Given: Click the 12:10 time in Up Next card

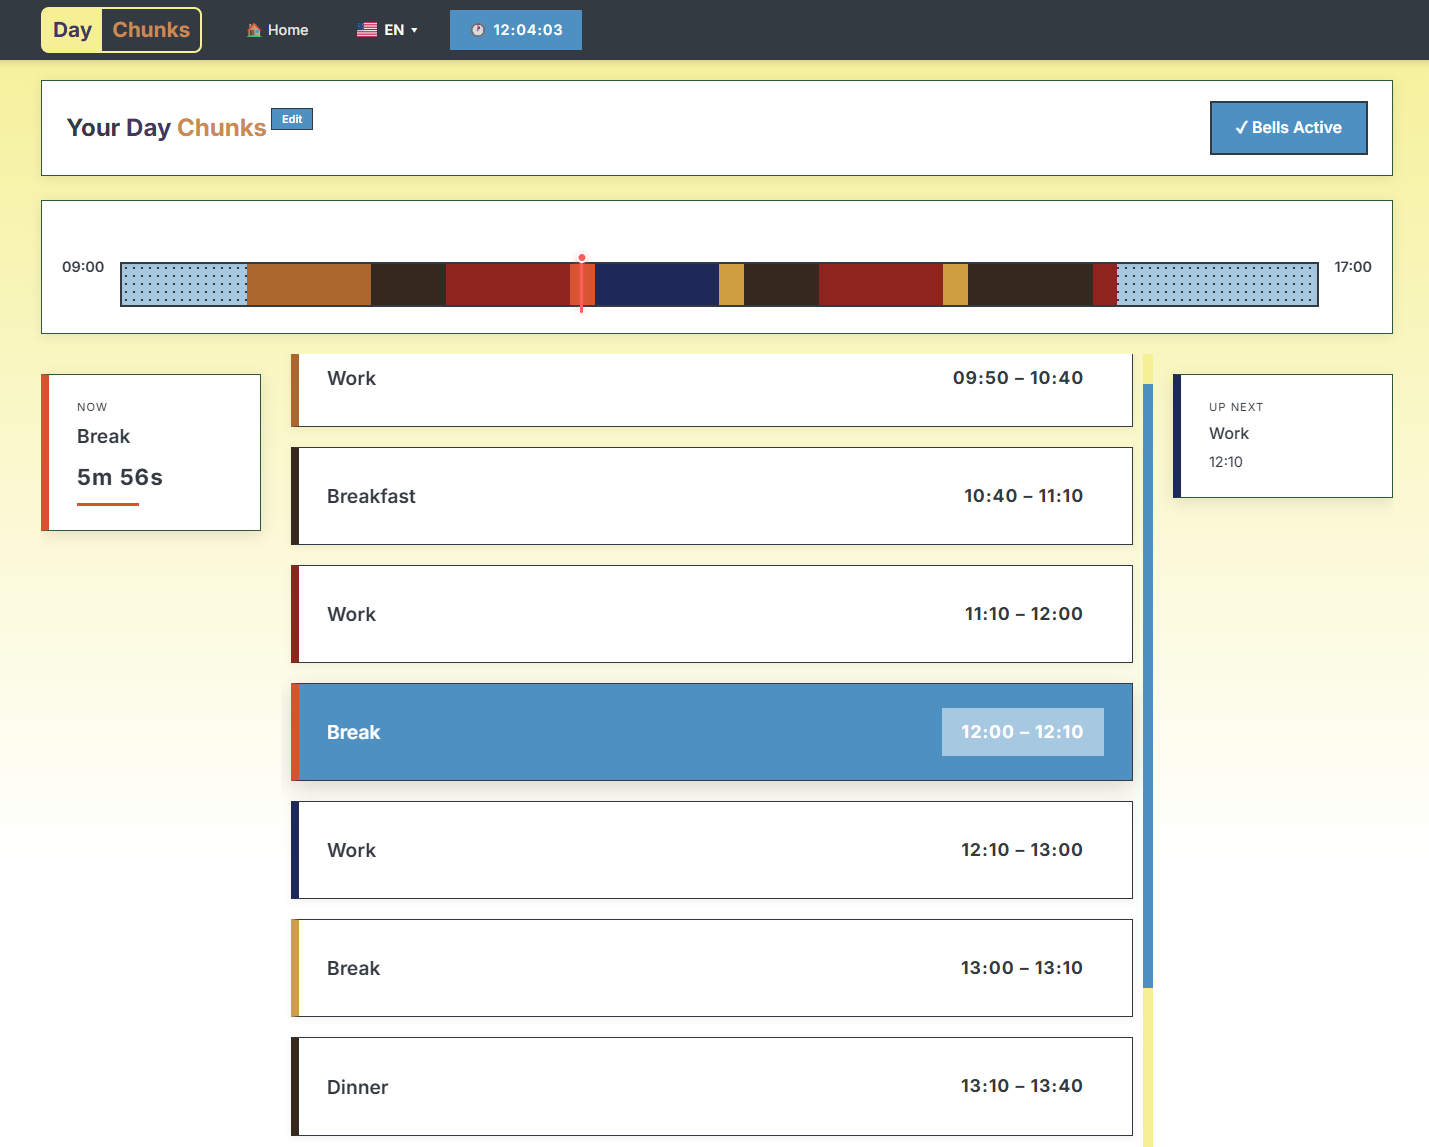Looking at the screenshot, I should [1226, 462].
